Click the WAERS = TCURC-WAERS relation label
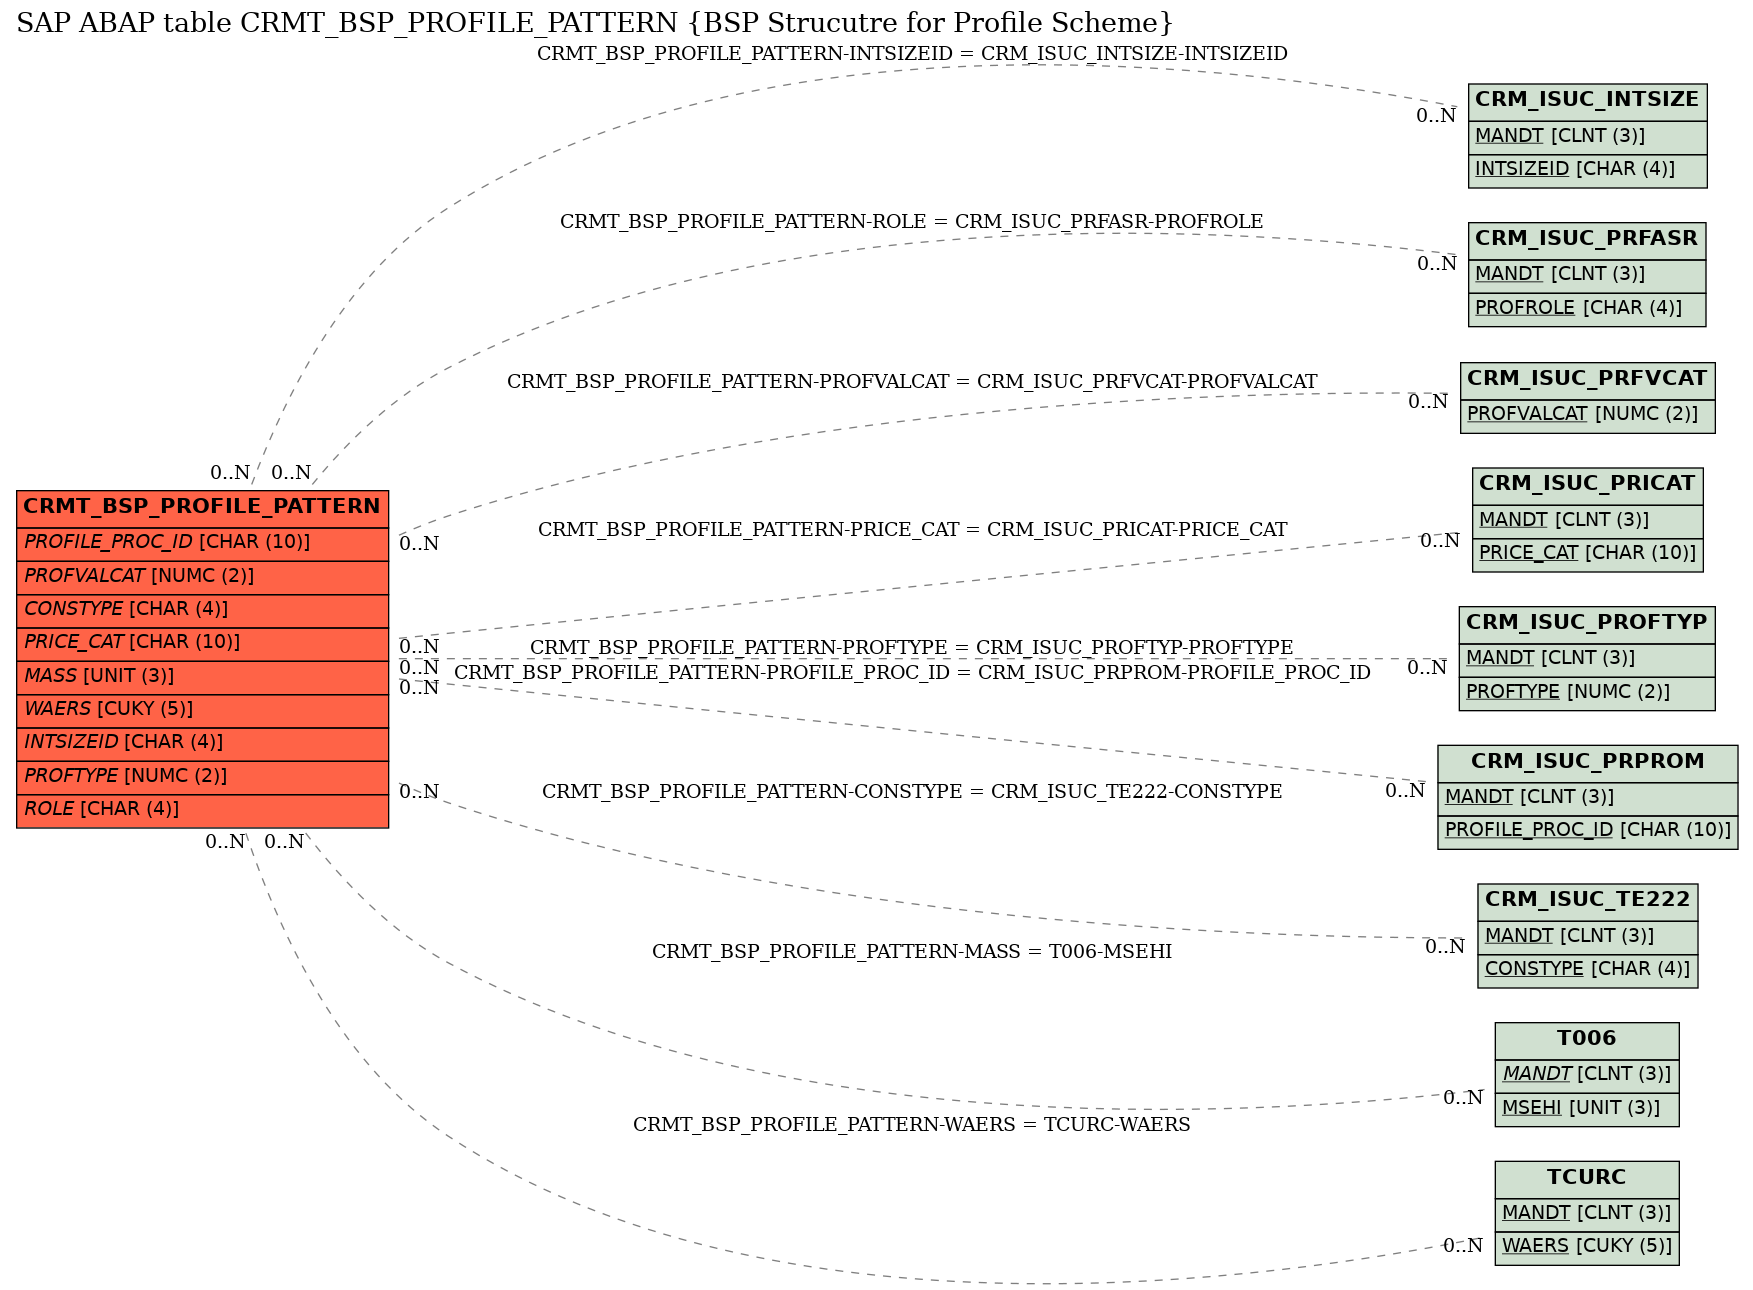The height and width of the screenshot is (1290, 1753). pos(912,1125)
